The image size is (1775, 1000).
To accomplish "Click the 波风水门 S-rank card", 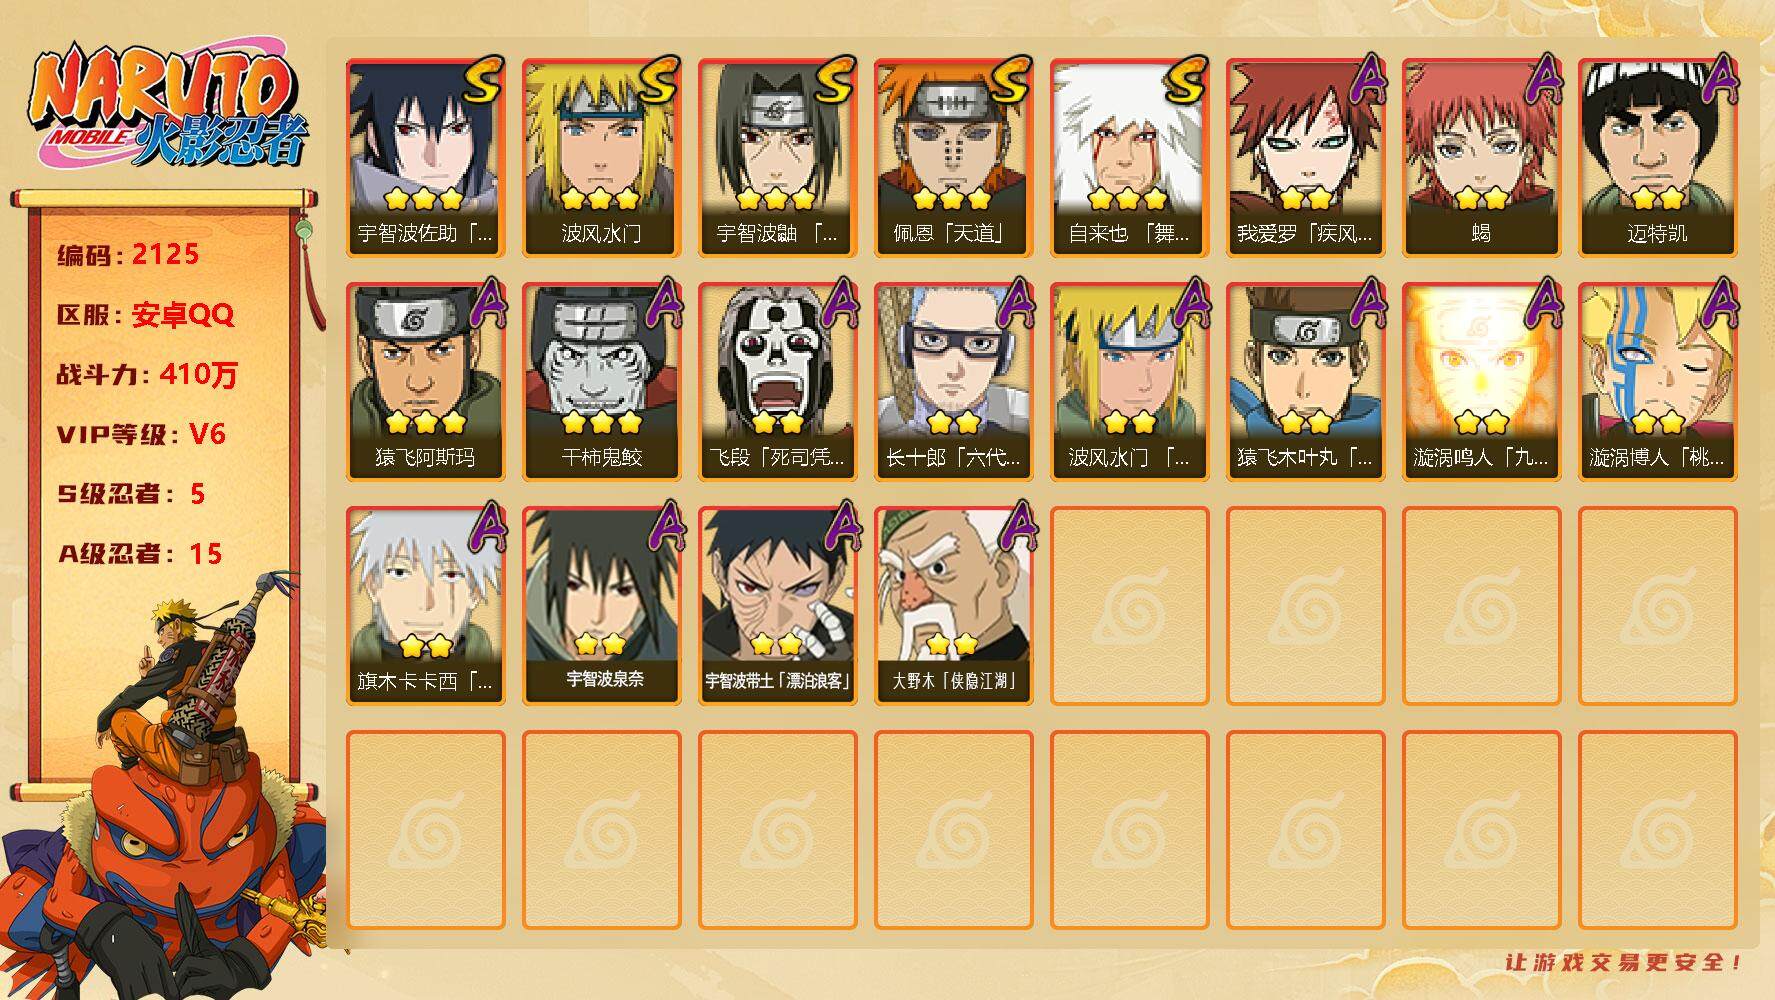I will 601,158.
